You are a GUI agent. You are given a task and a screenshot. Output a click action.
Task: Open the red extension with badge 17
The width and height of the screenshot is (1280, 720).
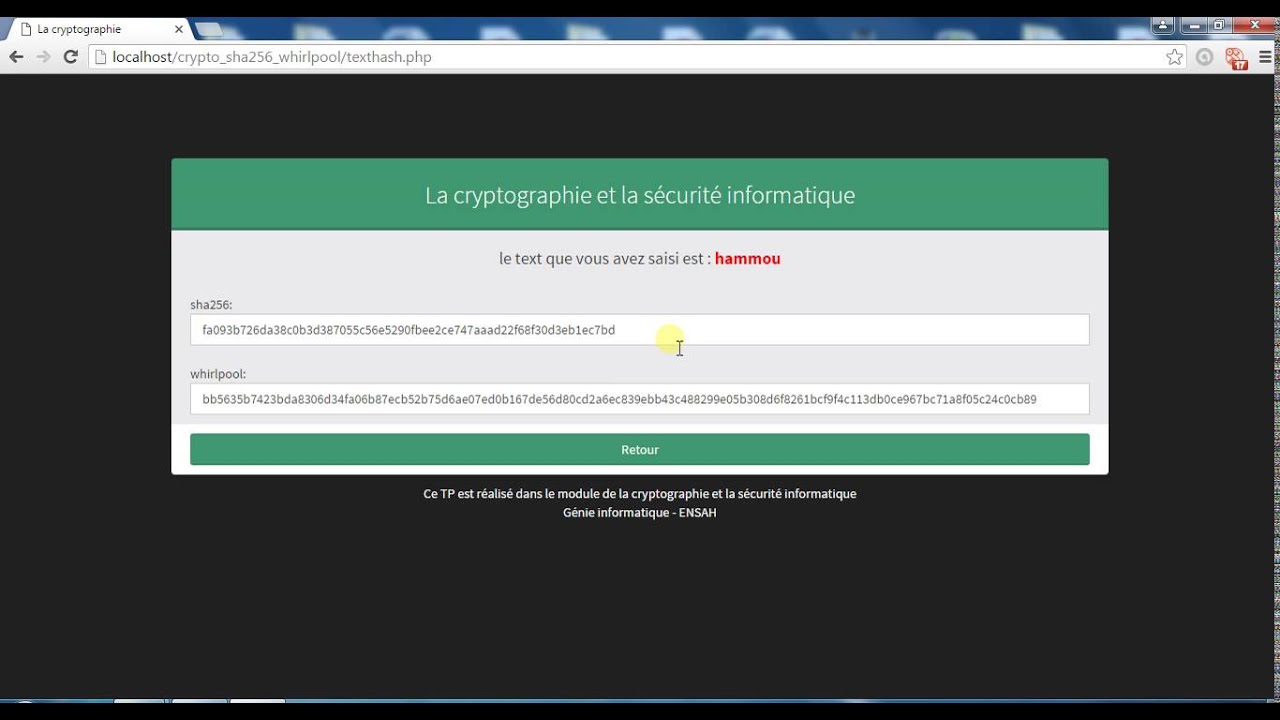pyautogui.click(x=1235, y=58)
